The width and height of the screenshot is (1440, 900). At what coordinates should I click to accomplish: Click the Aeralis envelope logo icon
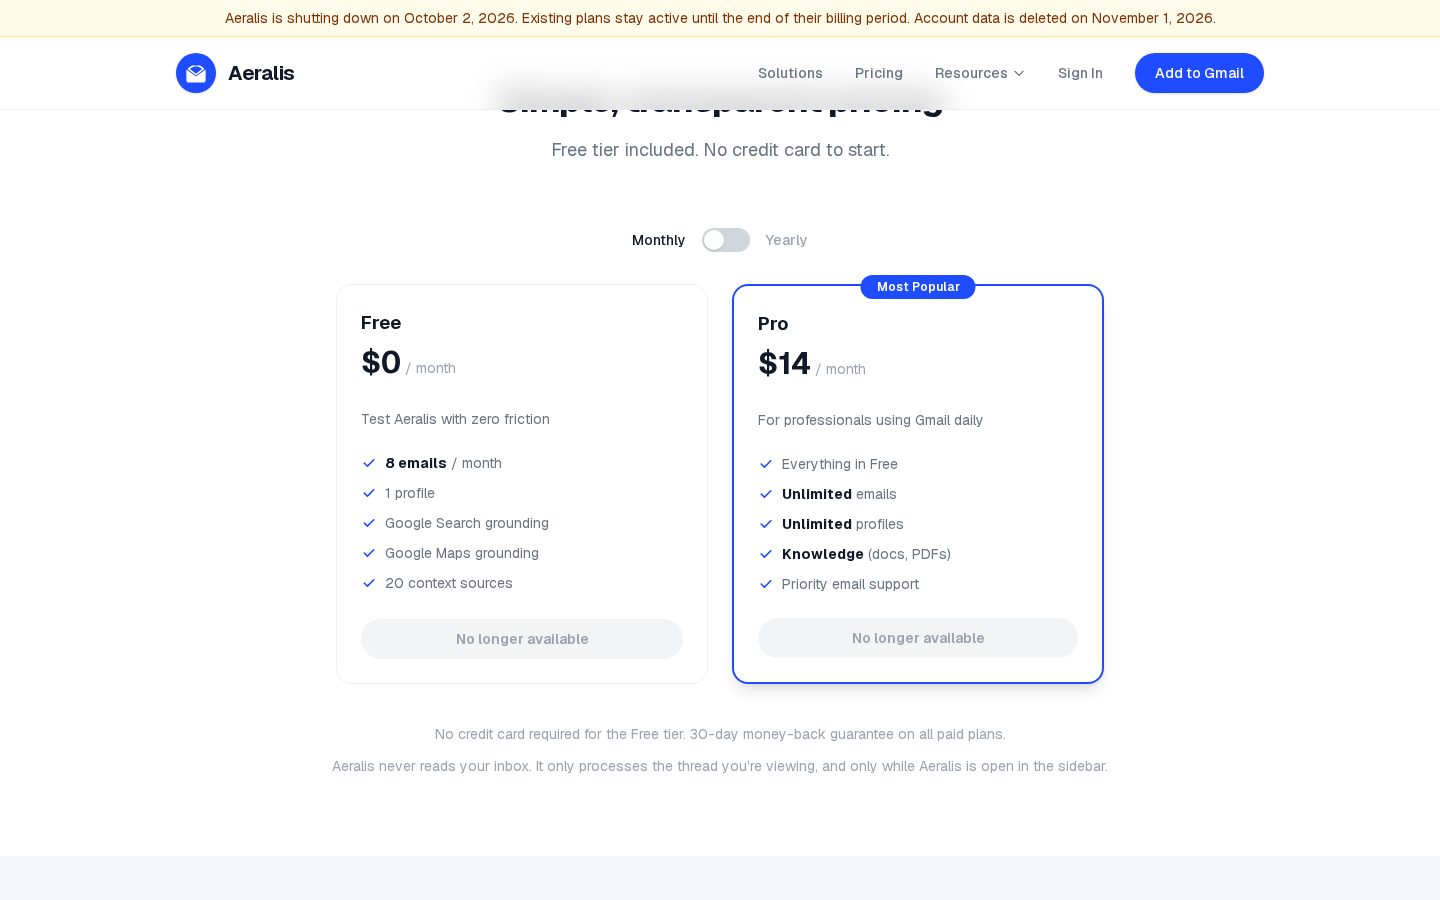tap(196, 73)
